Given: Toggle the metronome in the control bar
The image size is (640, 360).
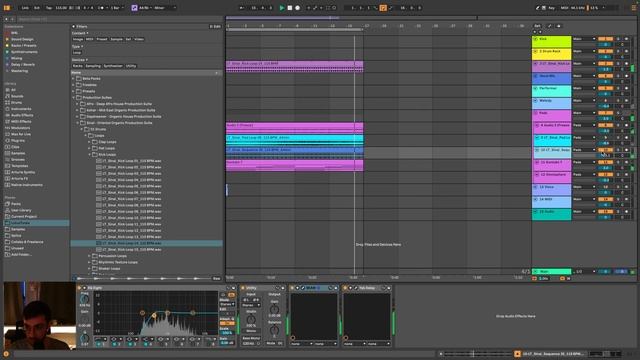Looking at the screenshot, I should pos(102,8).
